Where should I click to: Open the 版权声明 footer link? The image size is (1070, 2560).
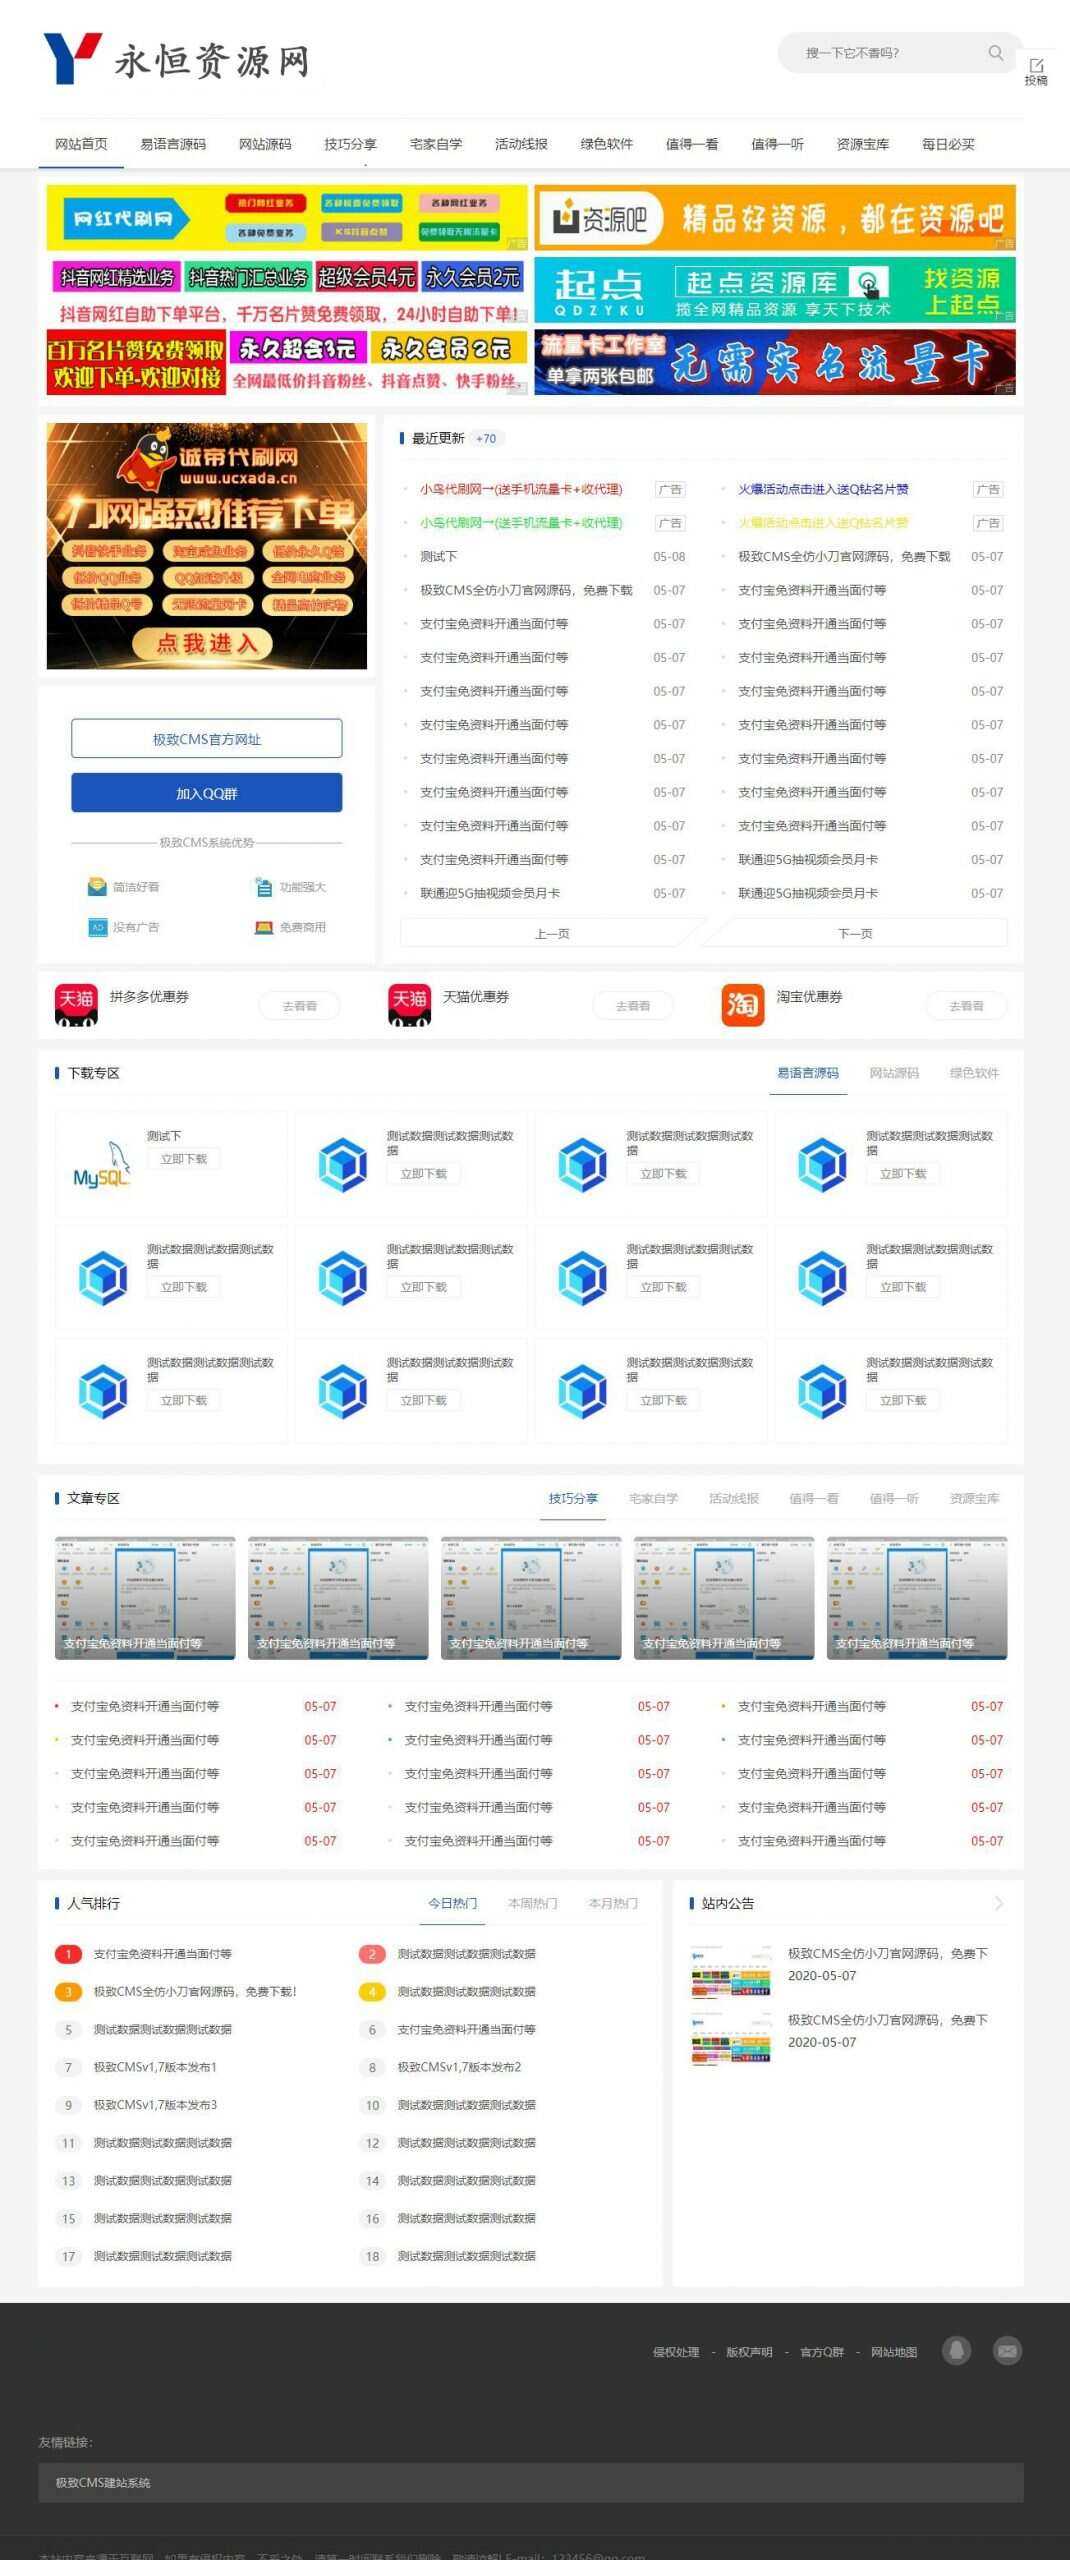coord(749,2352)
